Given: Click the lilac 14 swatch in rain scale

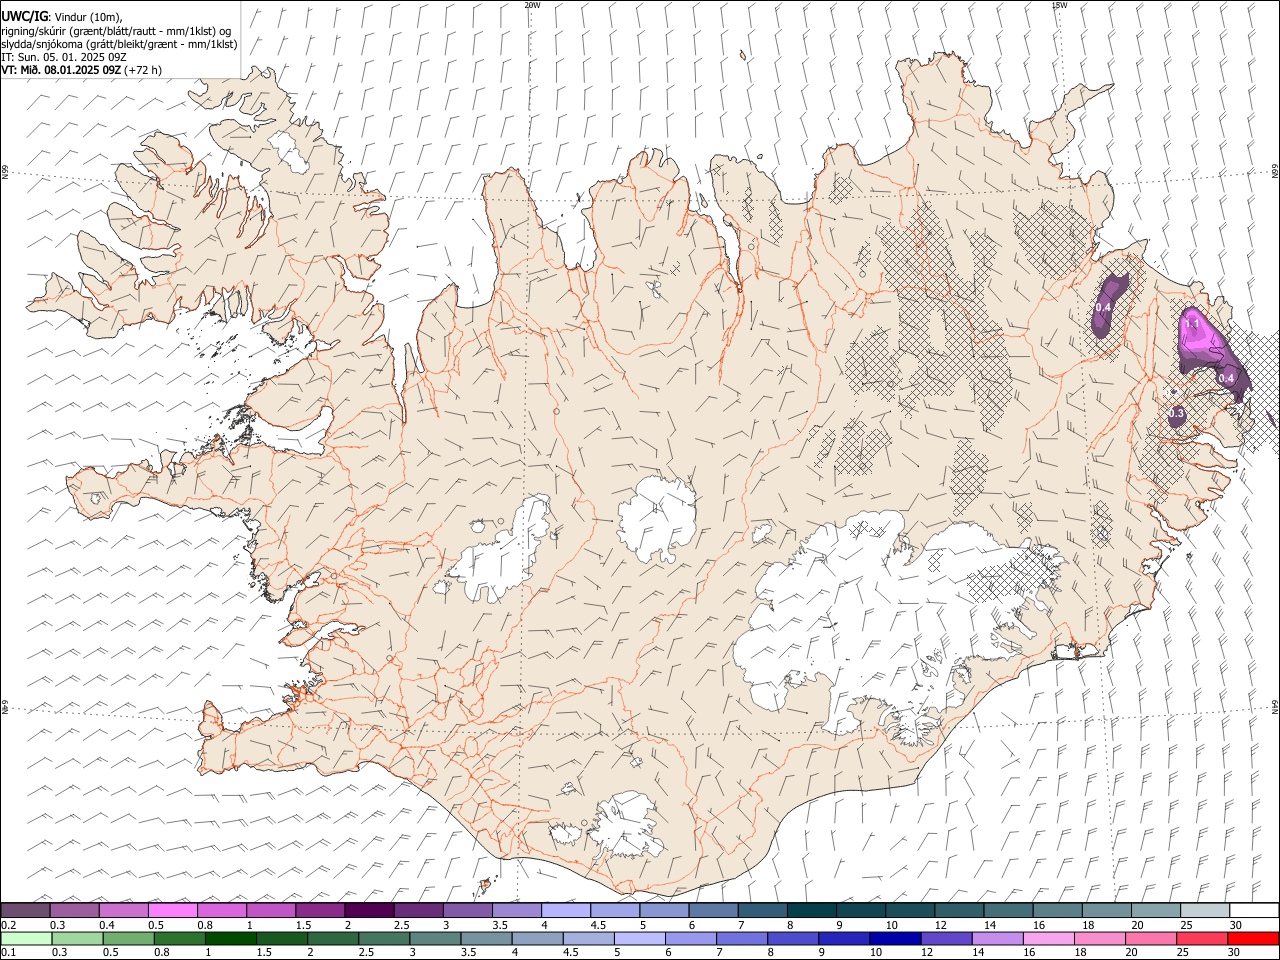Looking at the screenshot, I should click(x=997, y=939).
